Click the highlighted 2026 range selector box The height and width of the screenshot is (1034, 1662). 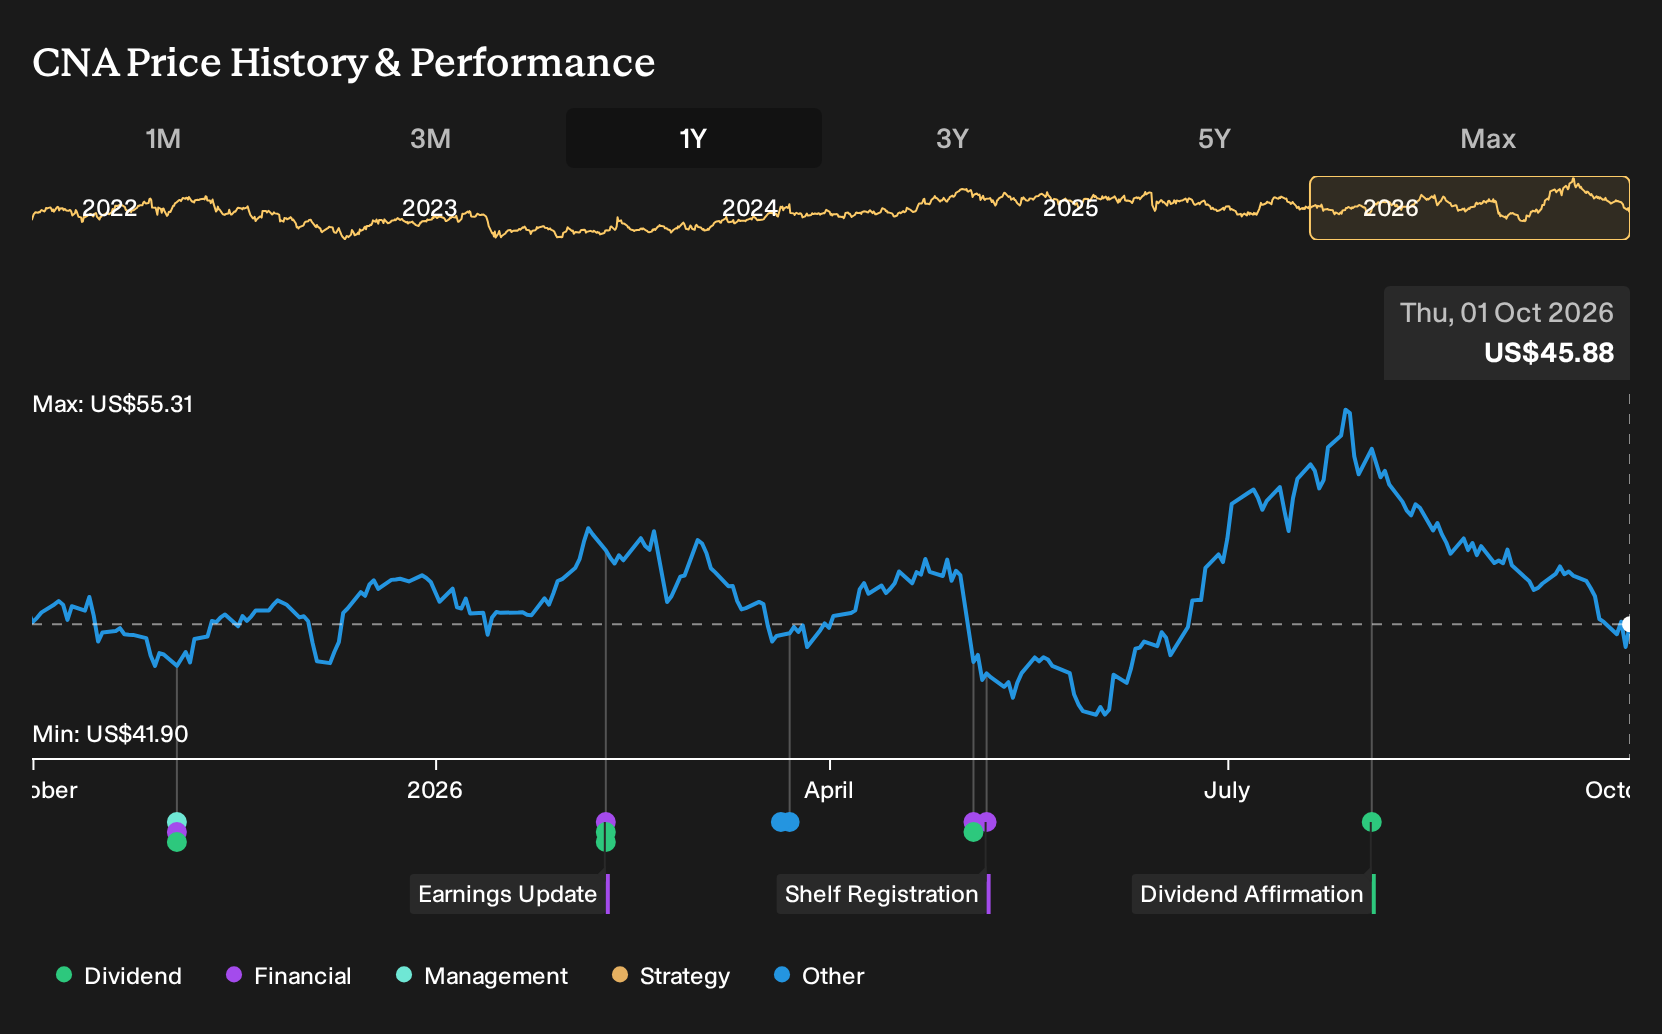pyautogui.click(x=1469, y=208)
